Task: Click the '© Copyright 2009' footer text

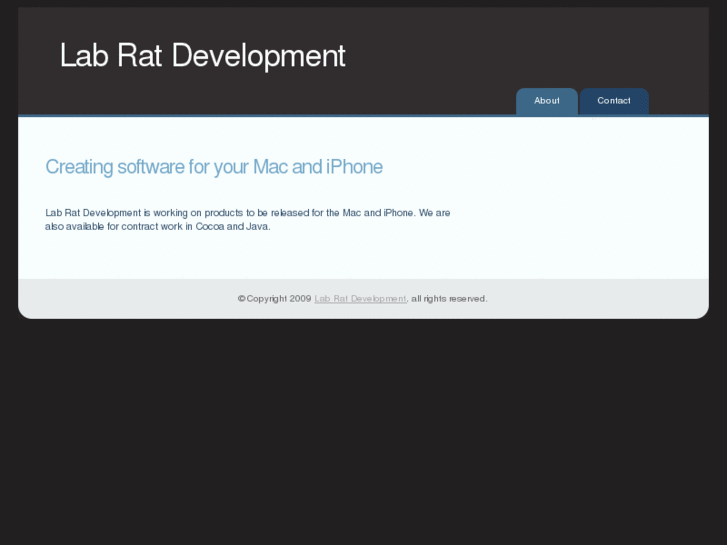Action: click(274, 299)
